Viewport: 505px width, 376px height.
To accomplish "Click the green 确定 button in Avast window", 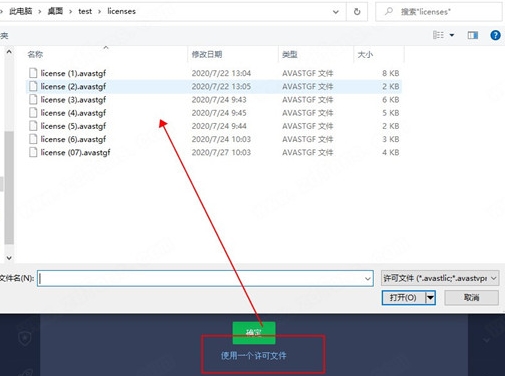I will tap(254, 333).
